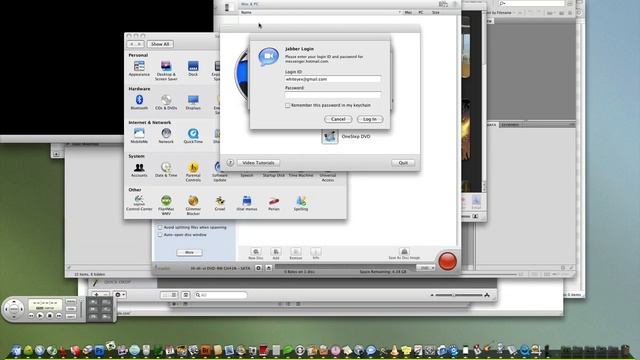
Task: Open Perian preferences
Action: click(274, 203)
